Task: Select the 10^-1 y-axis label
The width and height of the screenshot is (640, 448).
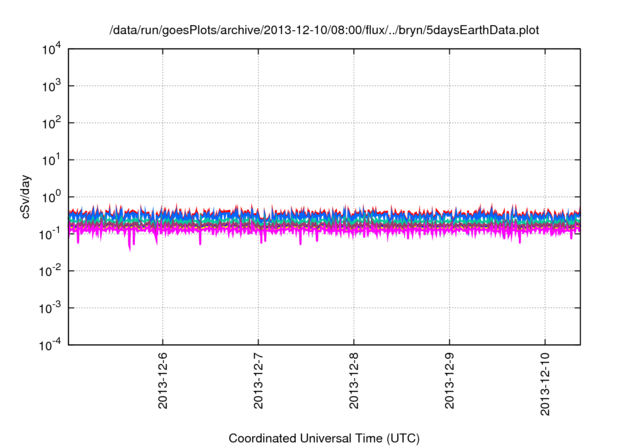Action: 50,234
